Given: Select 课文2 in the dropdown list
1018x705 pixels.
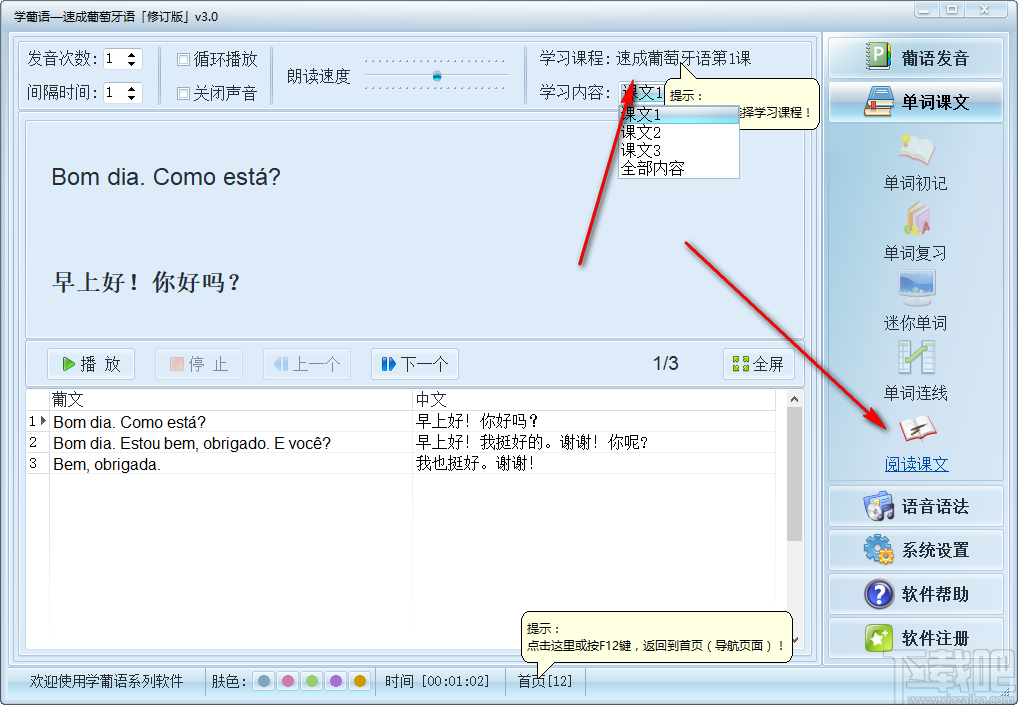Looking at the screenshot, I should tap(678, 132).
